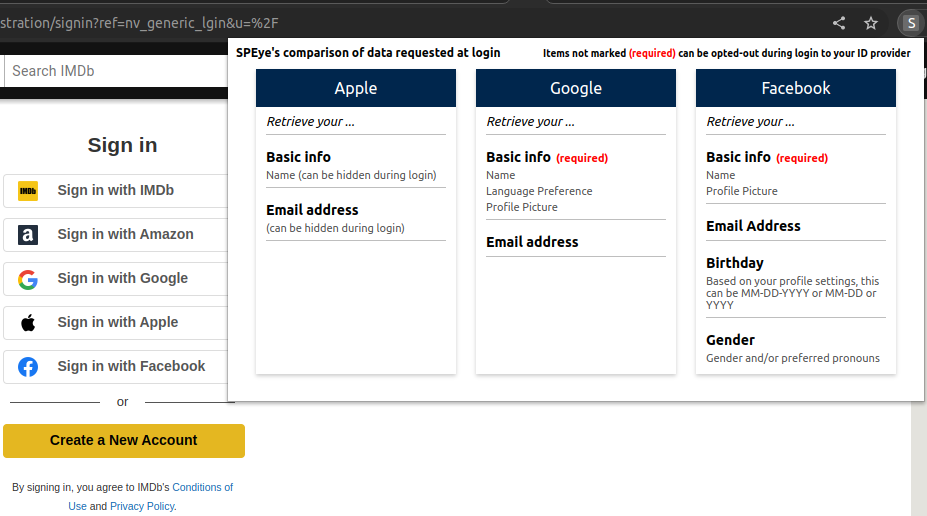Click Facebook's Basic info heading

(738, 157)
